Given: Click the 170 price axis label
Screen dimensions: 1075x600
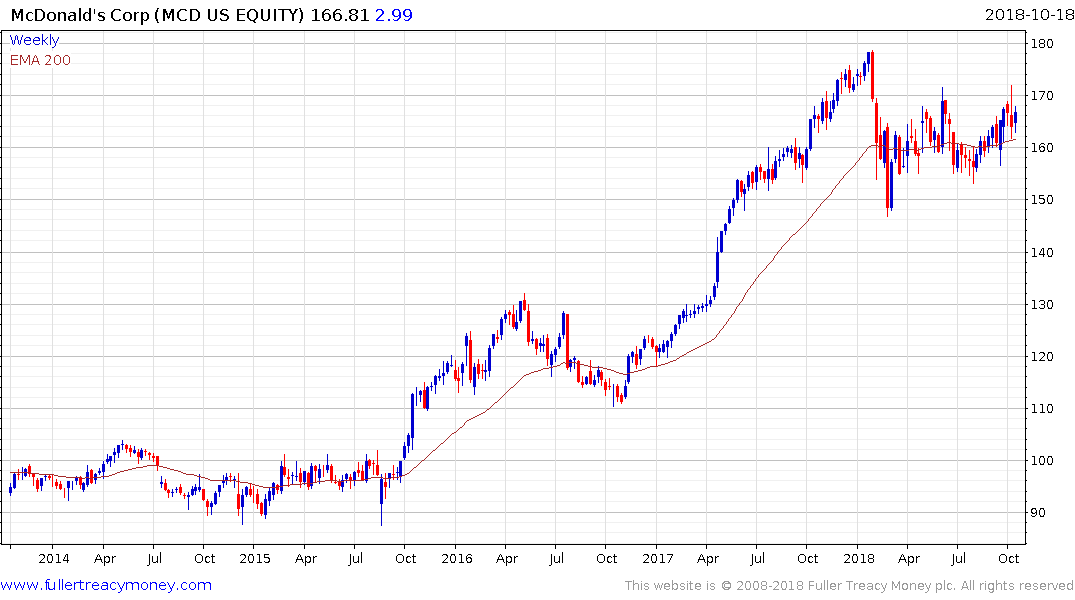Looking at the screenshot, I should (1042, 95).
